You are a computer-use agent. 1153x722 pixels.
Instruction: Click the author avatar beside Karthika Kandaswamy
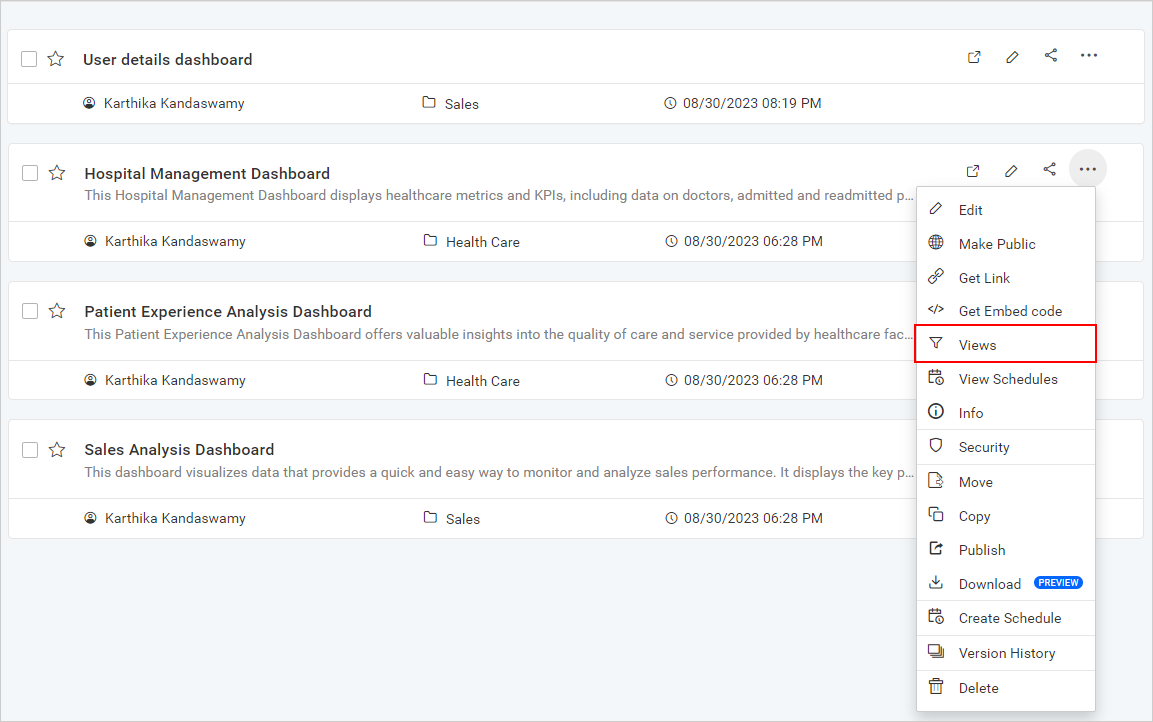[90, 102]
